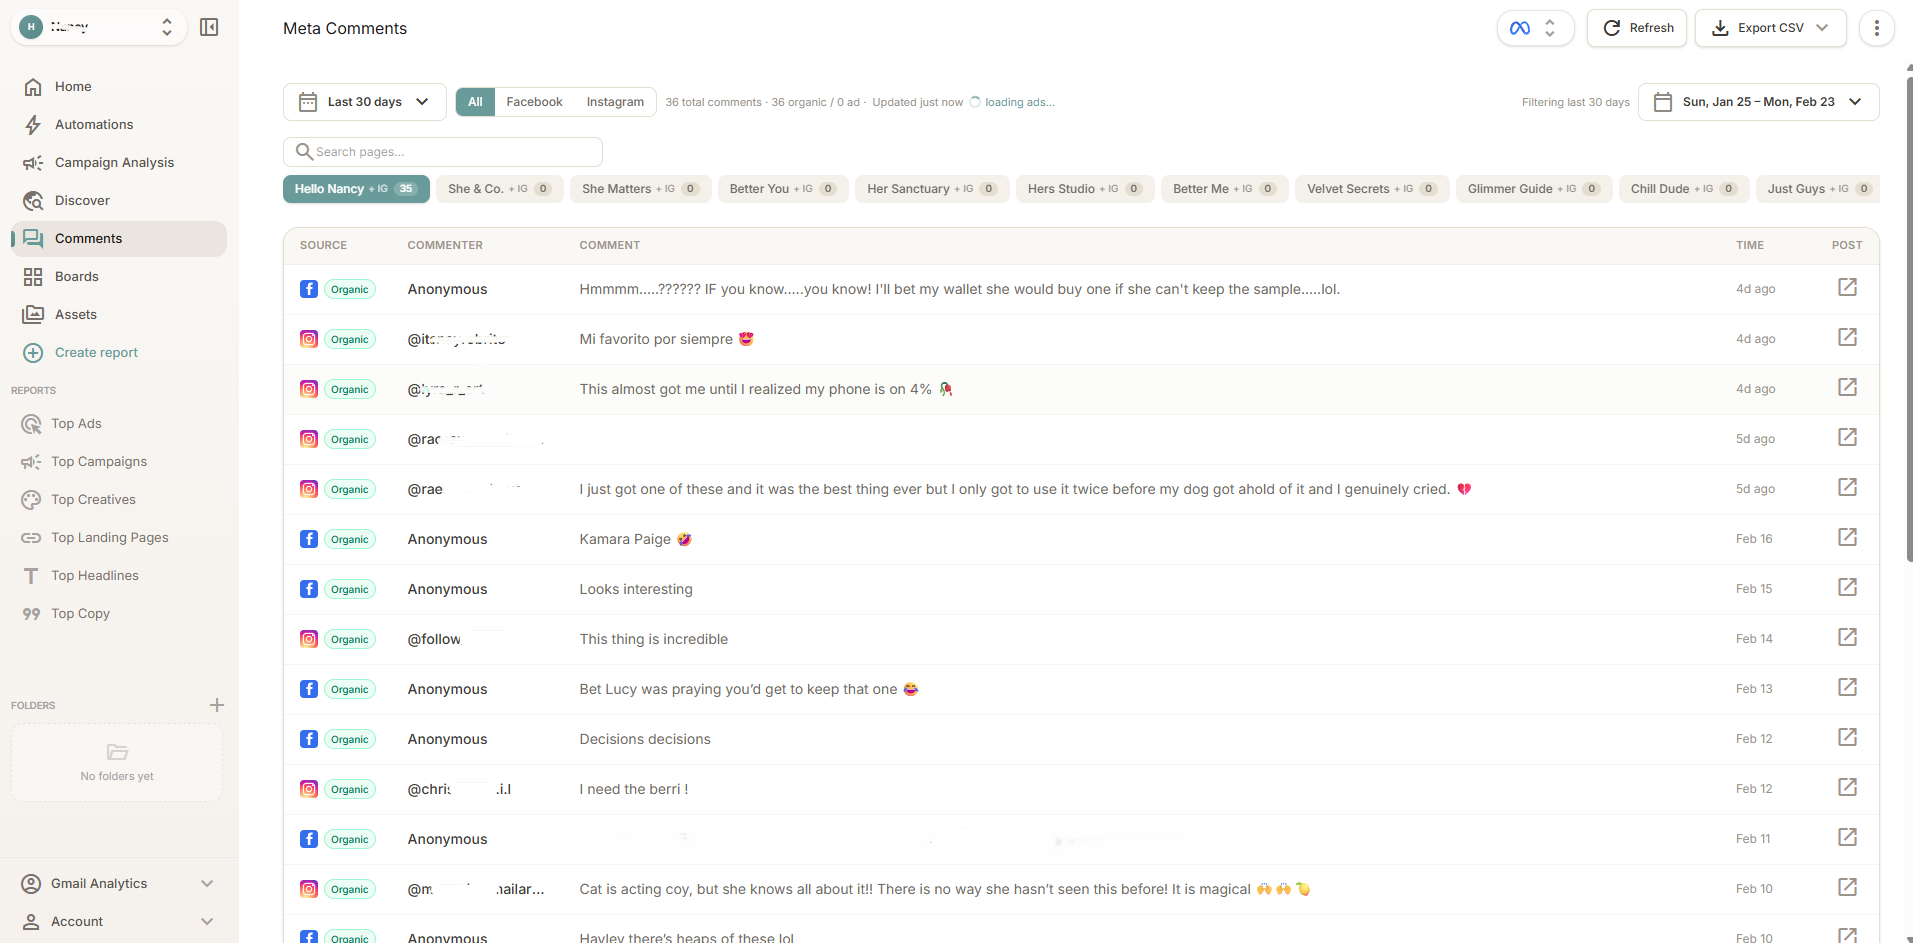
Task: Open Discover from the sidebar icon
Action: click(33, 200)
